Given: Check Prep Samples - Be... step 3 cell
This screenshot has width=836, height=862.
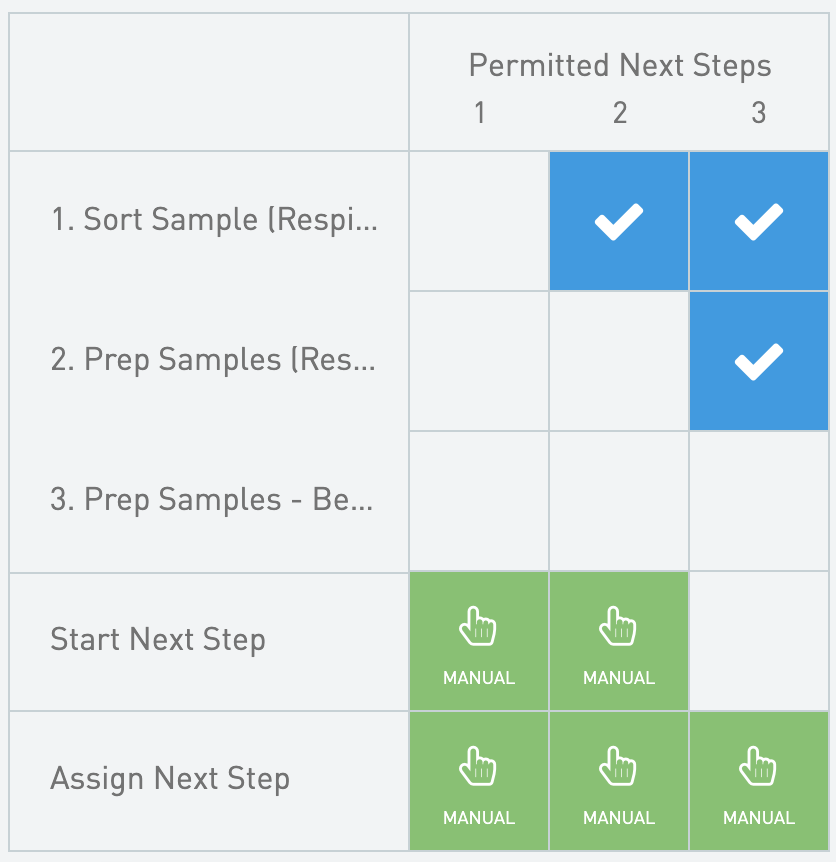Looking at the screenshot, I should coord(759,501).
